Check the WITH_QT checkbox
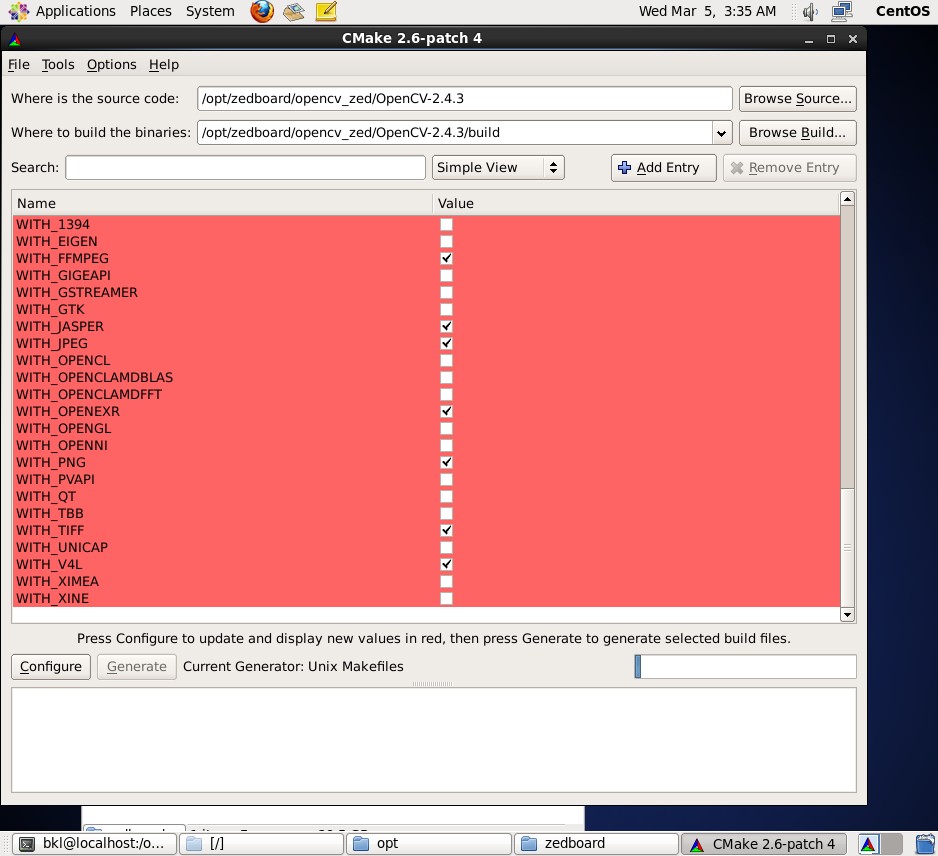 click(x=446, y=496)
